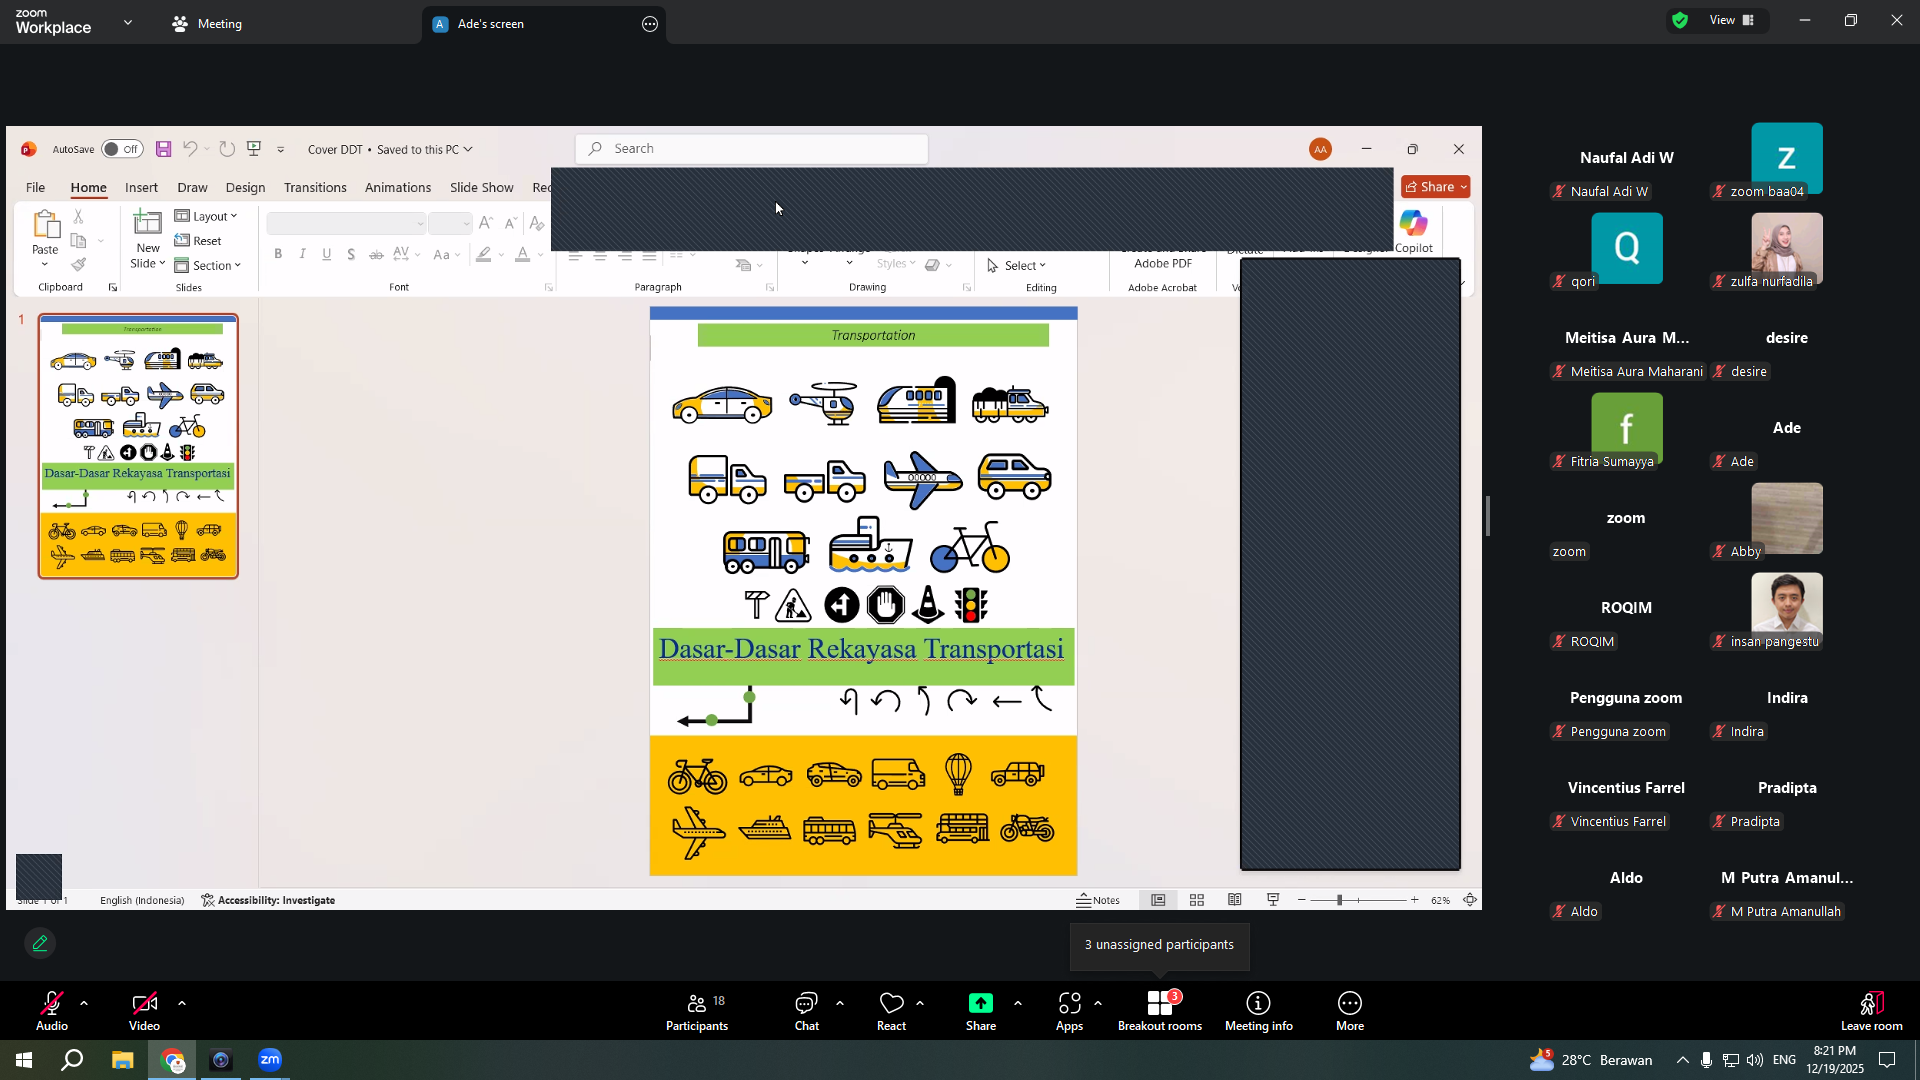Open Section dropdown
Image resolution: width=1920 pixels, height=1080 pixels.
point(208,265)
